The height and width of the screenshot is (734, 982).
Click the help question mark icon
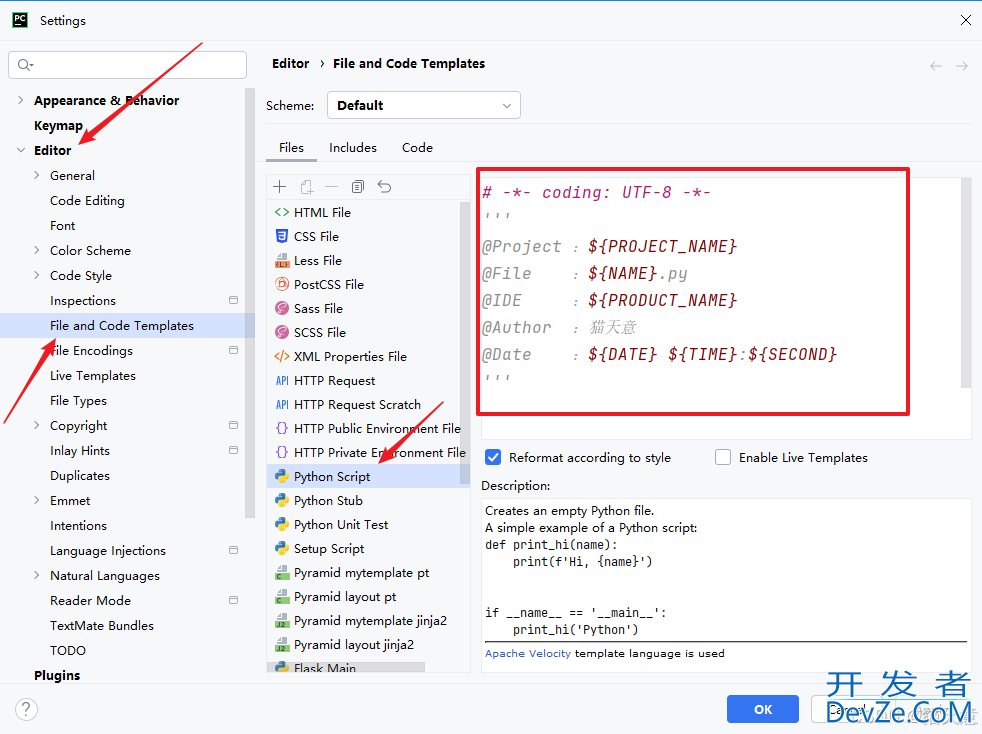pos(26,710)
